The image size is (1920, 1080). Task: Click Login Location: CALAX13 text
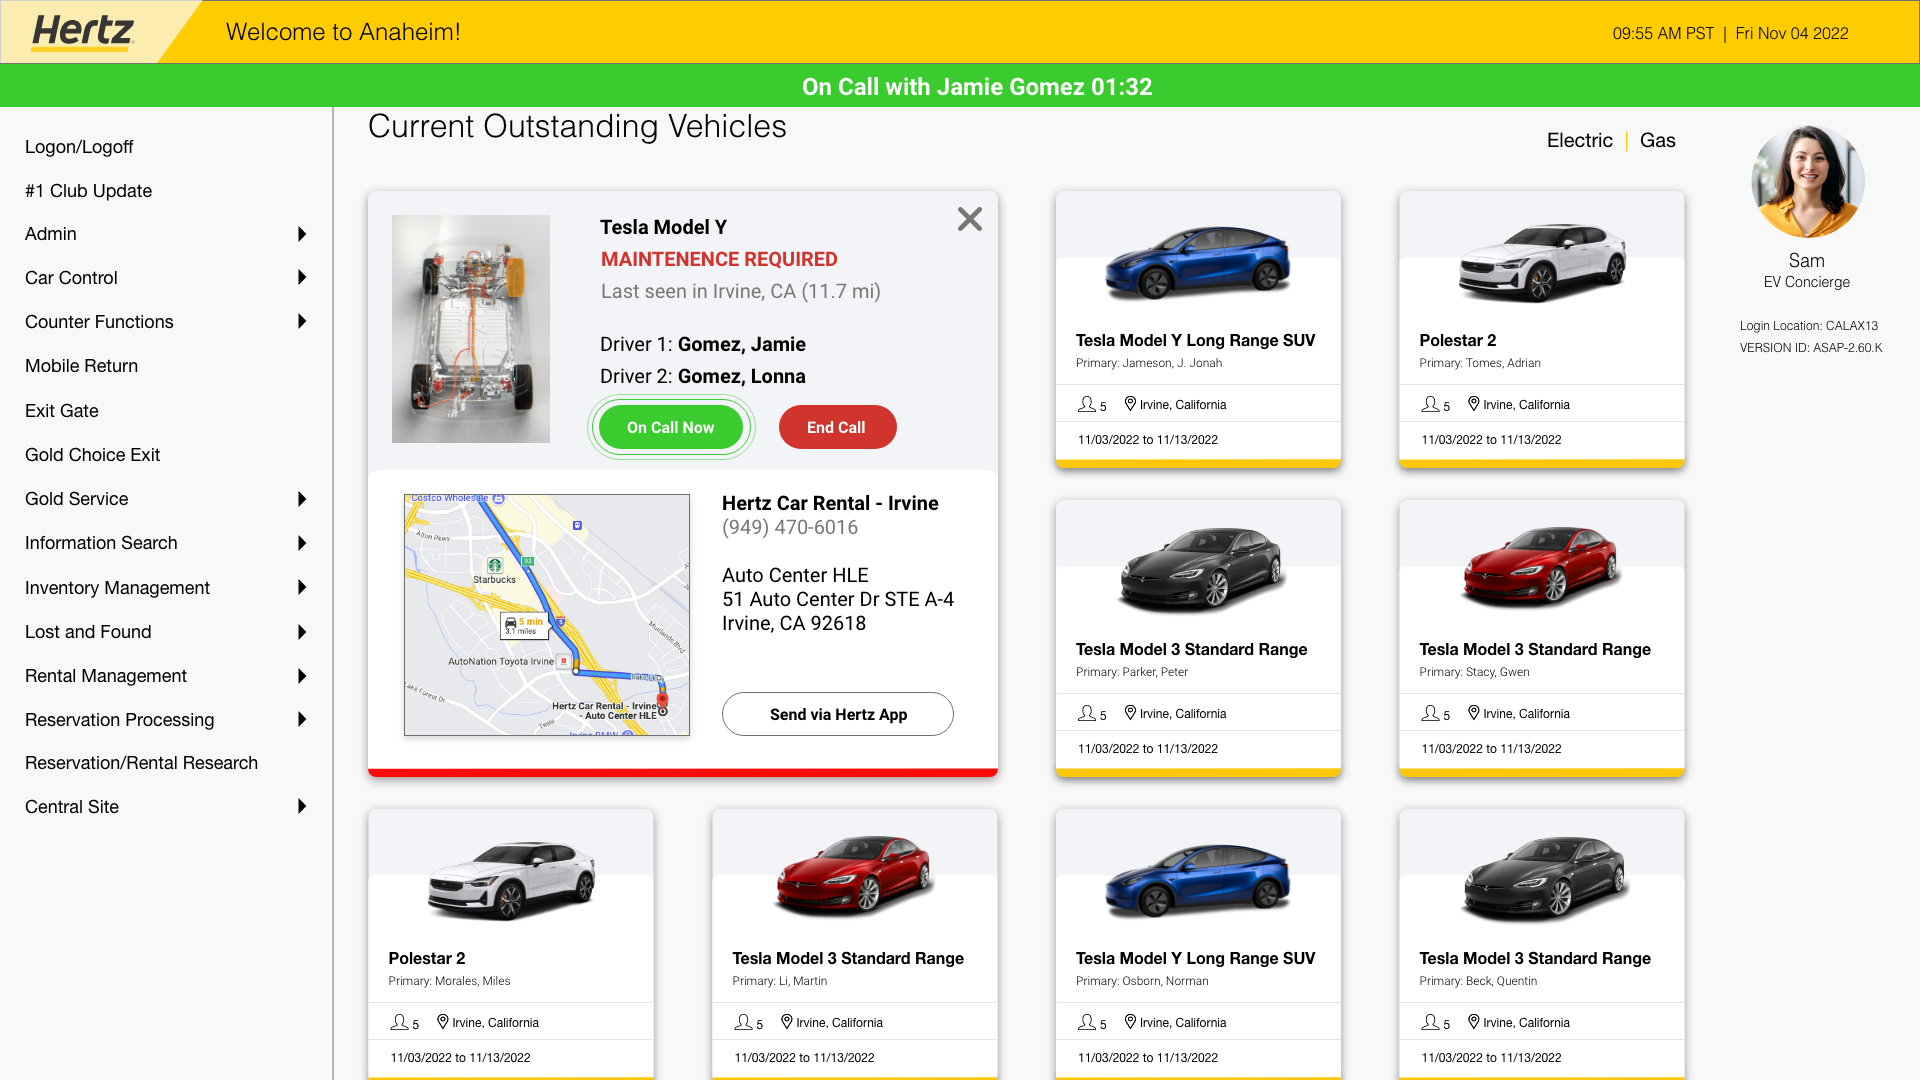click(x=1808, y=326)
